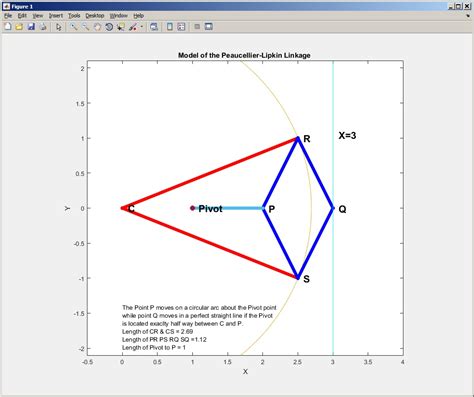Image resolution: width=474 pixels, height=397 pixels.
Task: Click the x-axis tick label '3.5'
Action: coord(368,362)
